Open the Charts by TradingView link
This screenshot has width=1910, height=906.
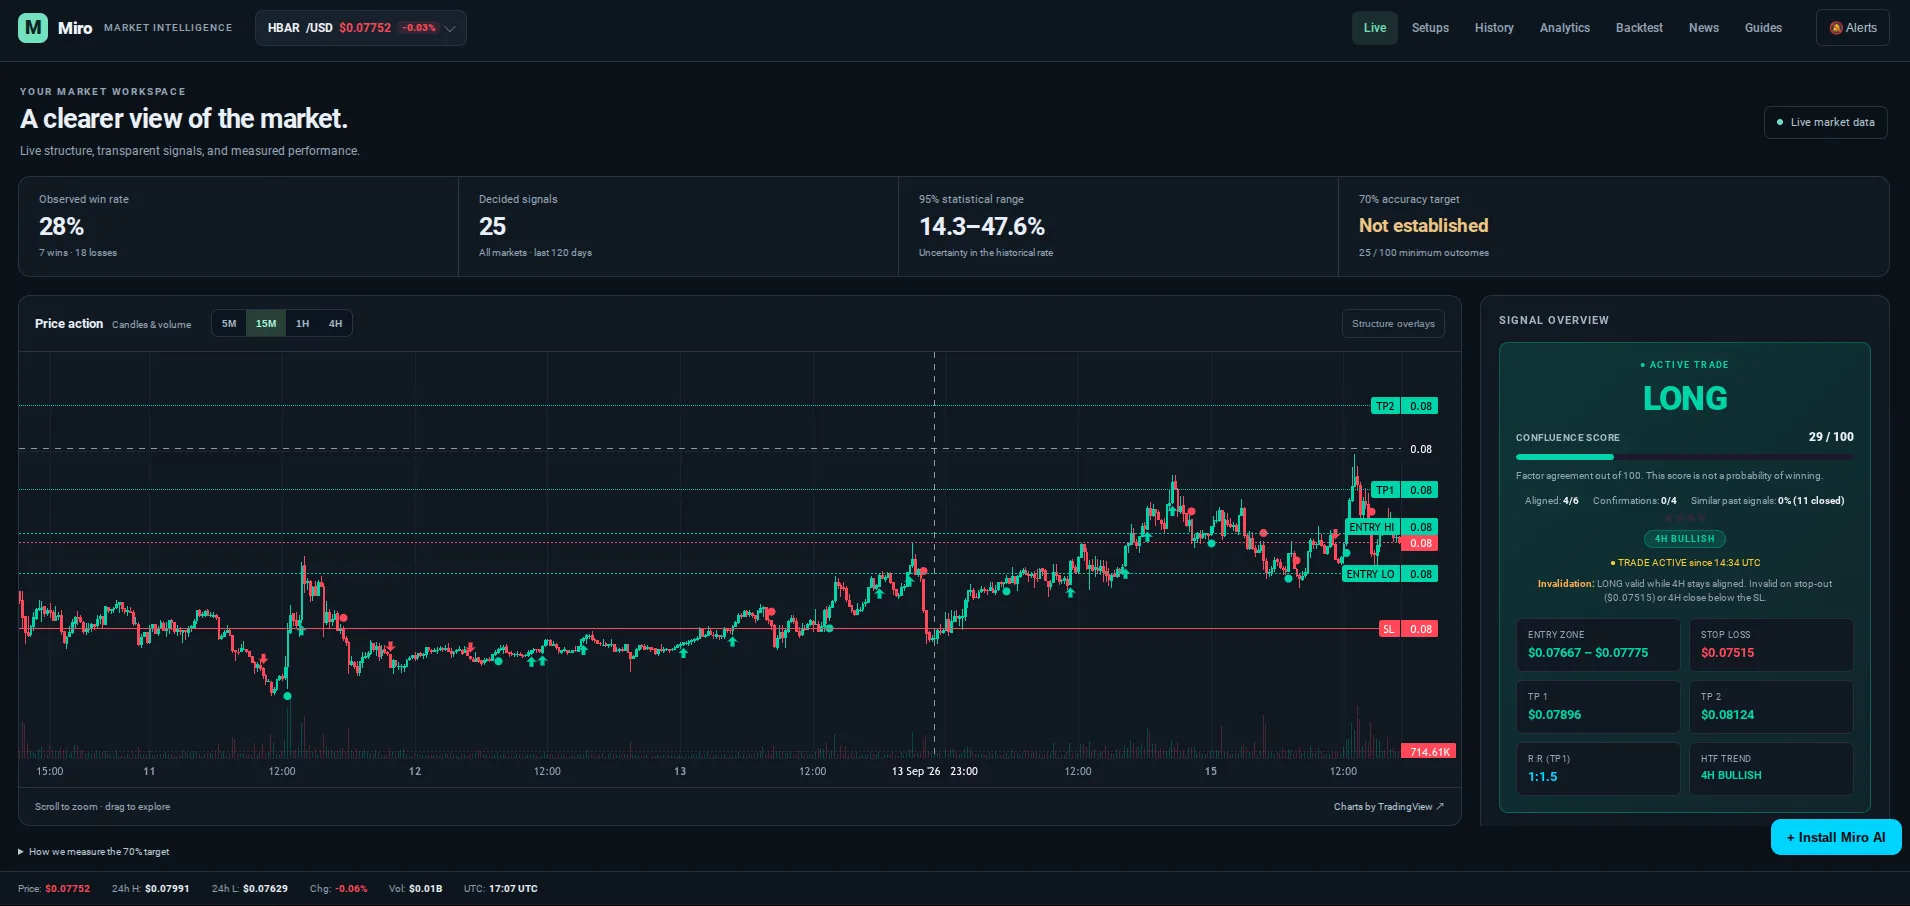pyautogui.click(x=1388, y=807)
